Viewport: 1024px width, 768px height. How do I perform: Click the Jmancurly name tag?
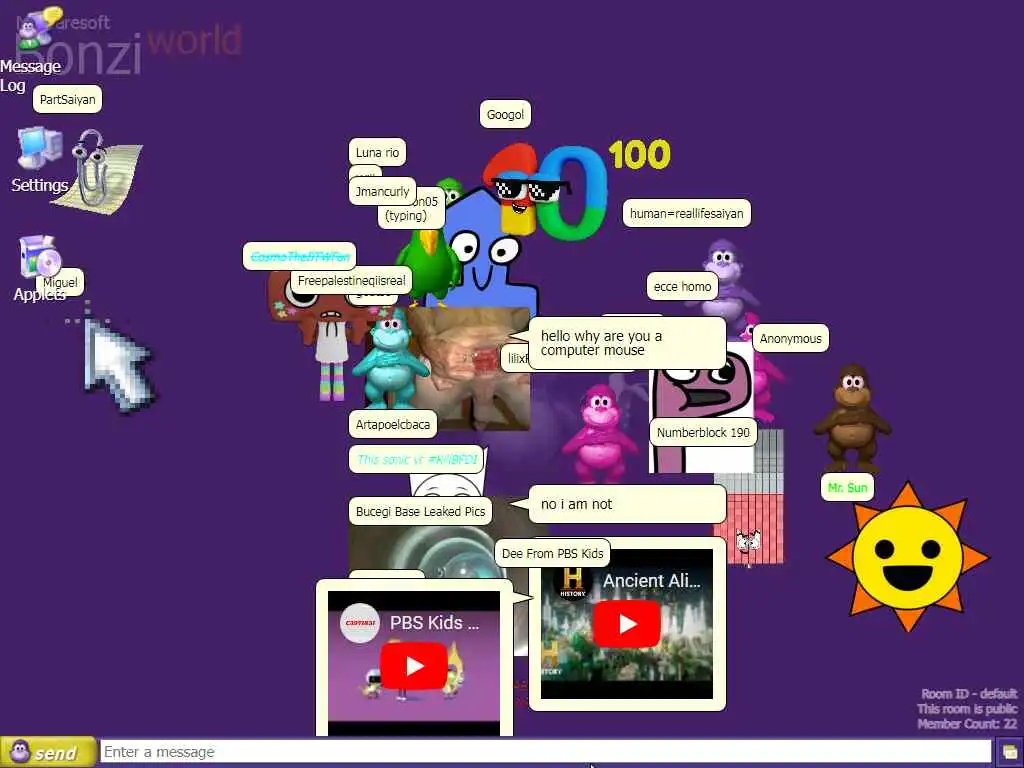[x=383, y=191]
